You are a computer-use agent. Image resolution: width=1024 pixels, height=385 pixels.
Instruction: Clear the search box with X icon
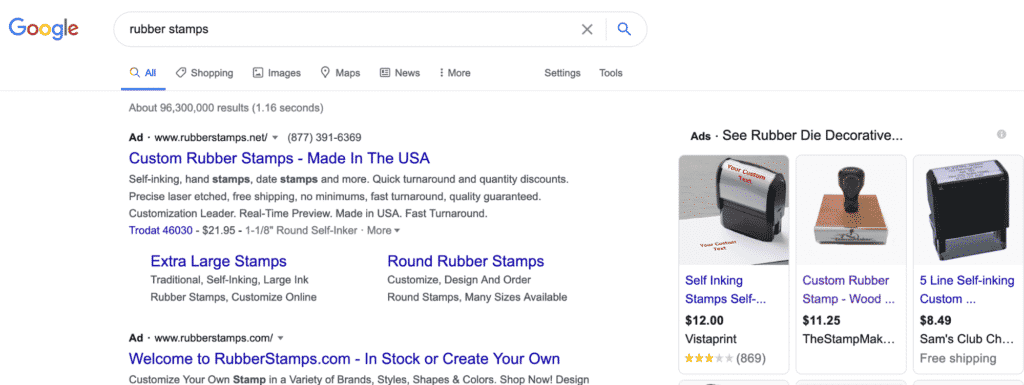coord(587,29)
